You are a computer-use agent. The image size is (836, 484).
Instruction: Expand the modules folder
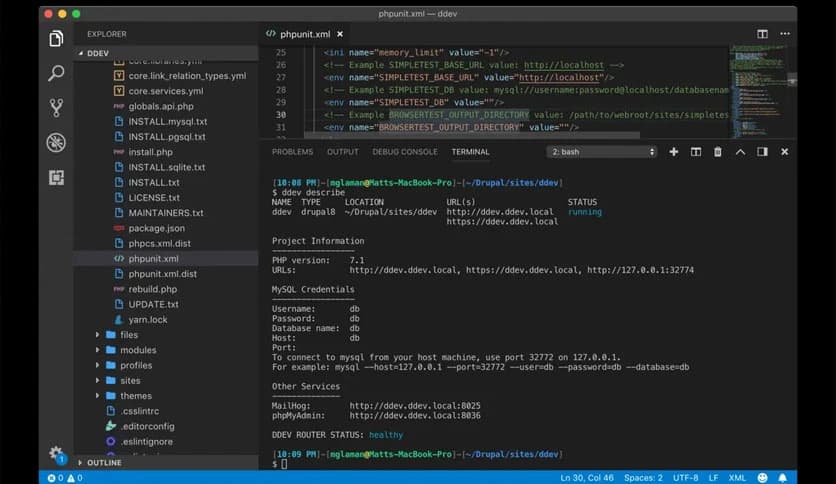[138, 350]
